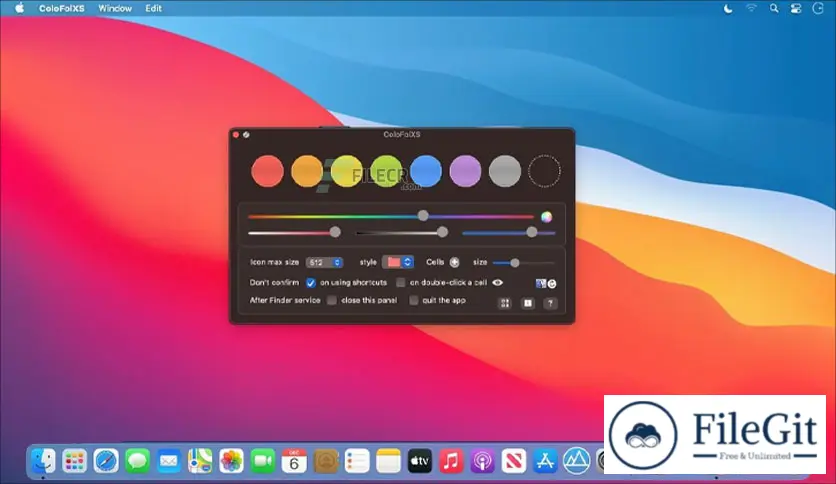Close the ColoFolXS window

point(236,135)
